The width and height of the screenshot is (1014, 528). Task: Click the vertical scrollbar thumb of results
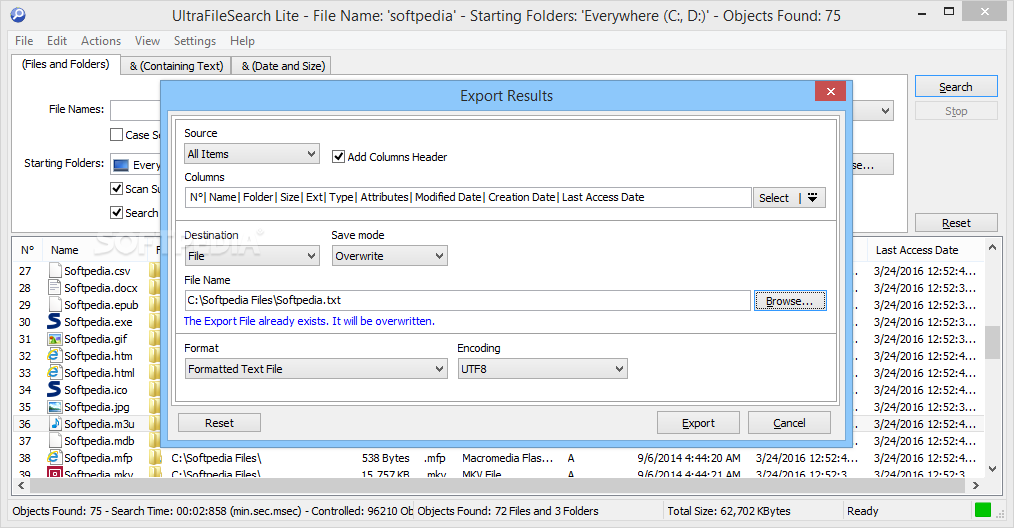click(x=992, y=342)
